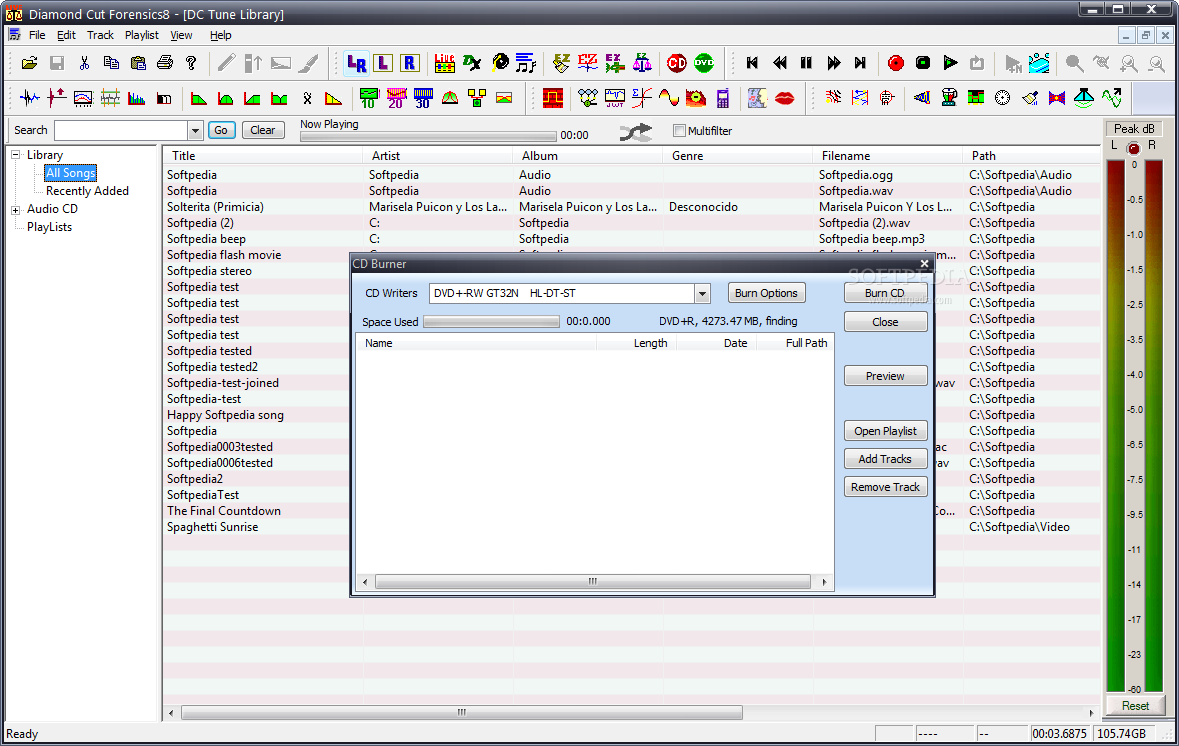The height and width of the screenshot is (746, 1179).
Task: Click the Close button in CD Burner
Action: [x=885, y=322]
